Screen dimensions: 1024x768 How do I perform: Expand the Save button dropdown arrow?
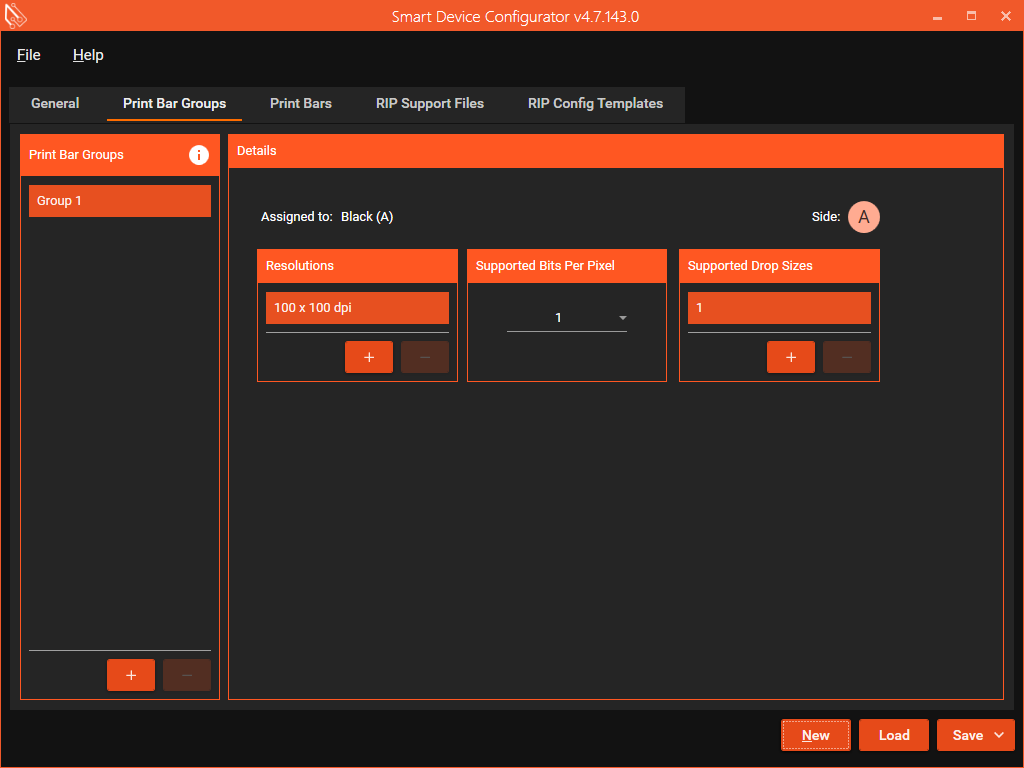(1000, 735)
